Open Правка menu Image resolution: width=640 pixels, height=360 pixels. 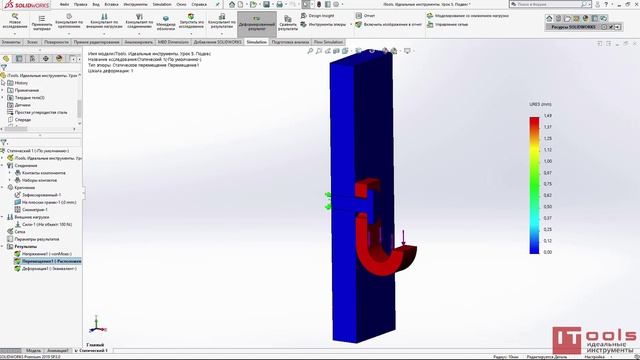[80, 4]
